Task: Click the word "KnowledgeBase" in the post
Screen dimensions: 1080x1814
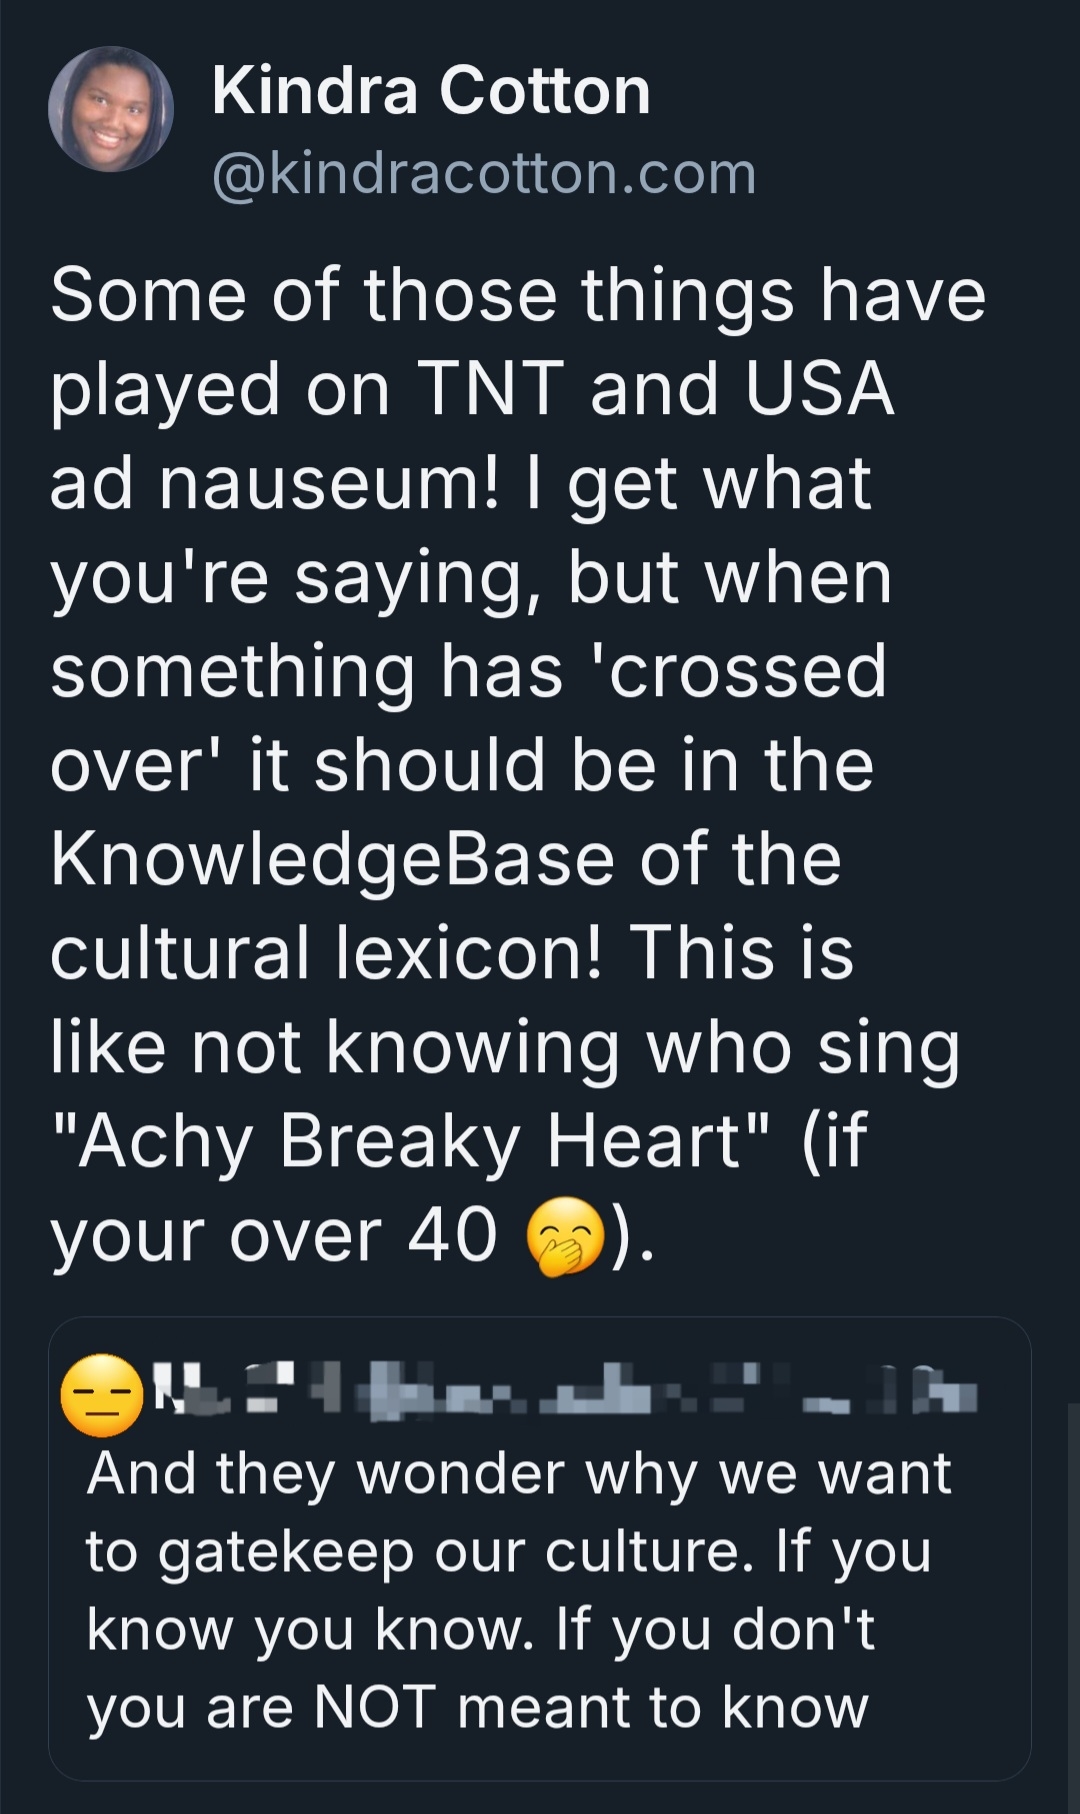Action: click(x=332, y=859)
